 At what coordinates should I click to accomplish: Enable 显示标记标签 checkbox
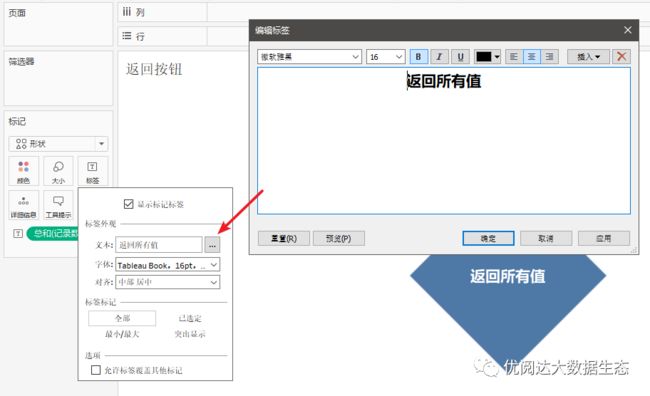(x=129, y=204)
